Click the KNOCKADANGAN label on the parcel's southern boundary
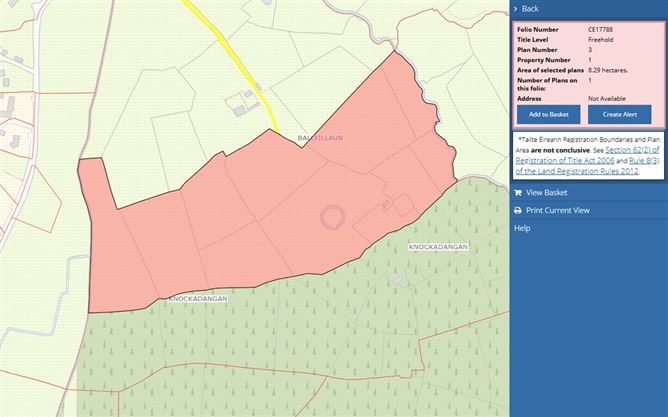 pyautogui.click(x=198, y=298)
